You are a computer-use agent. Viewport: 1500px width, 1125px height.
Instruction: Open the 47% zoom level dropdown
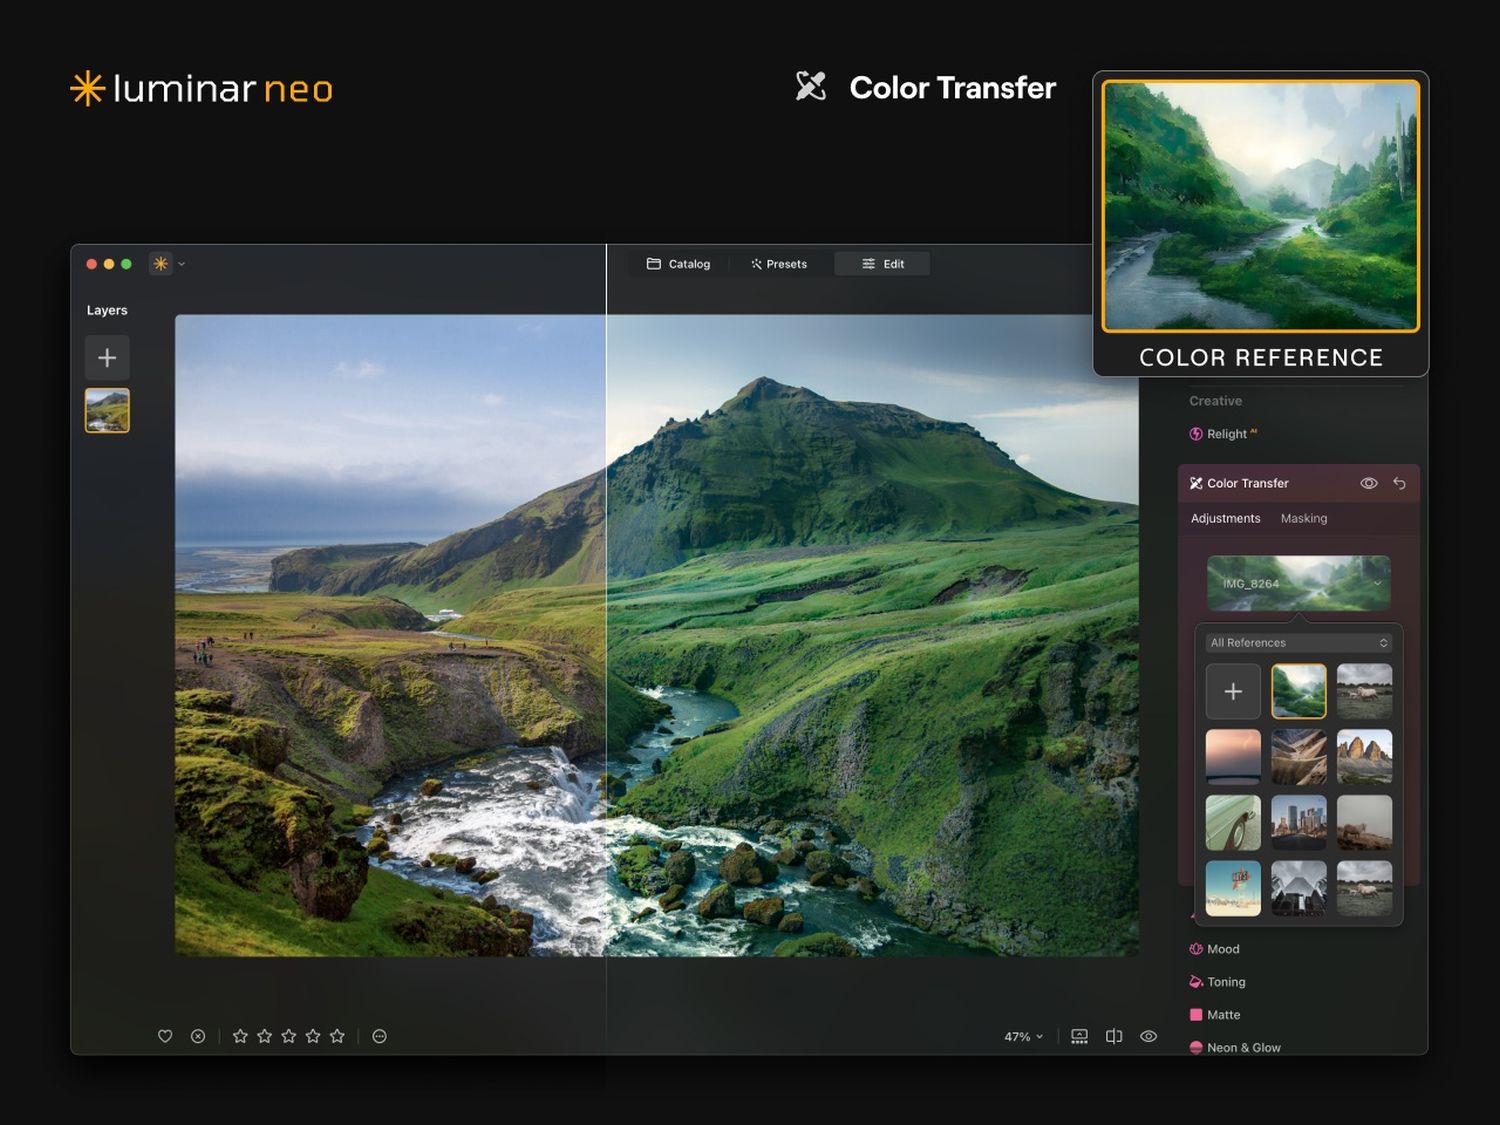(1023, 1037)
